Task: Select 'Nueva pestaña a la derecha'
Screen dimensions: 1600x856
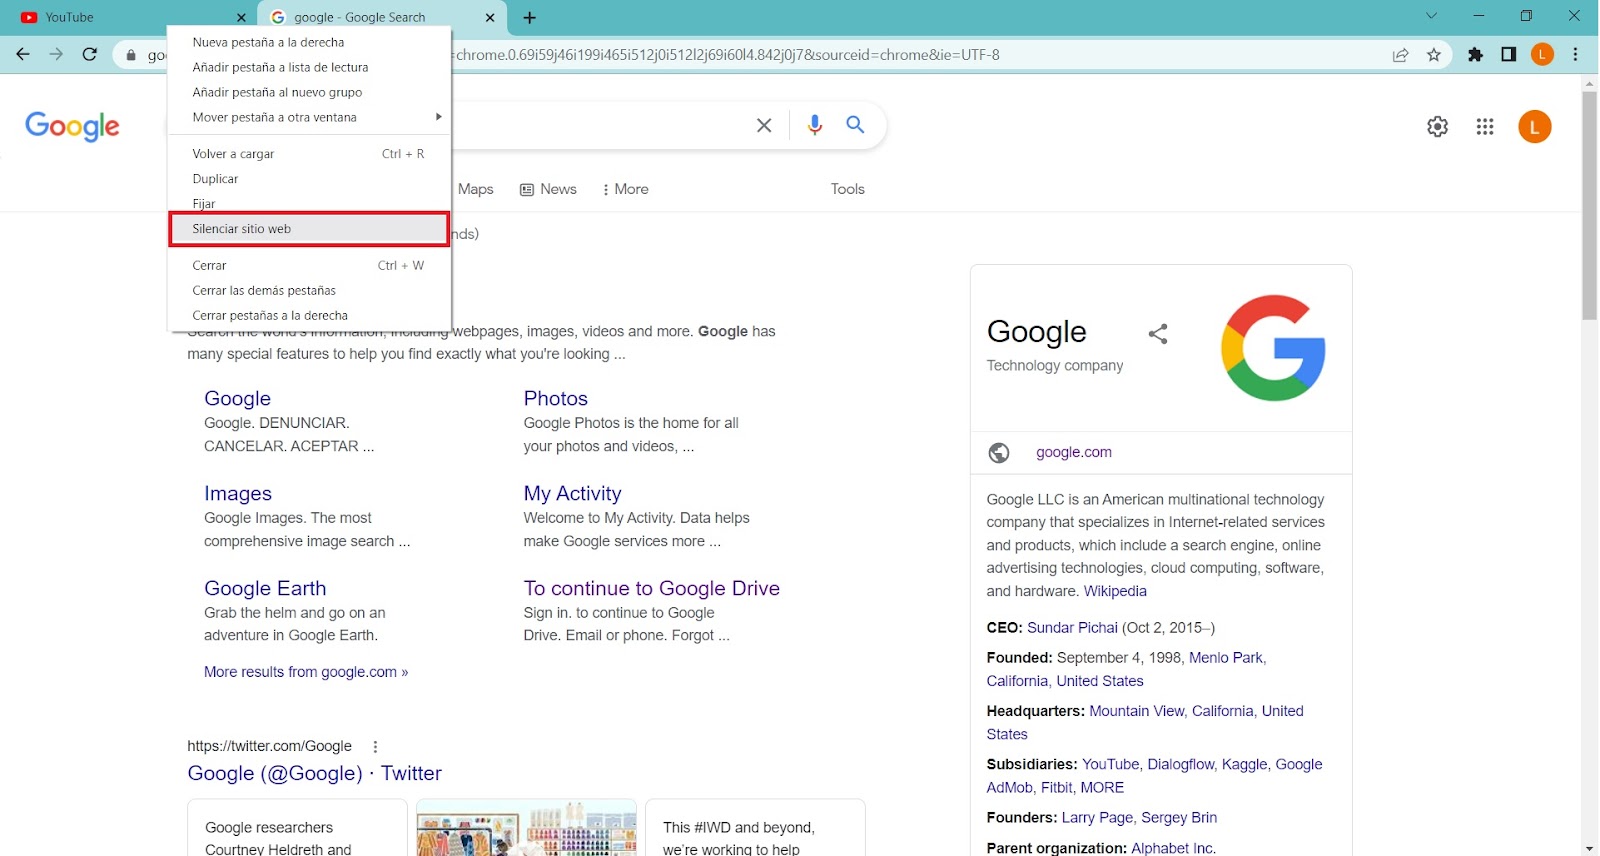Action: (309, 42)
